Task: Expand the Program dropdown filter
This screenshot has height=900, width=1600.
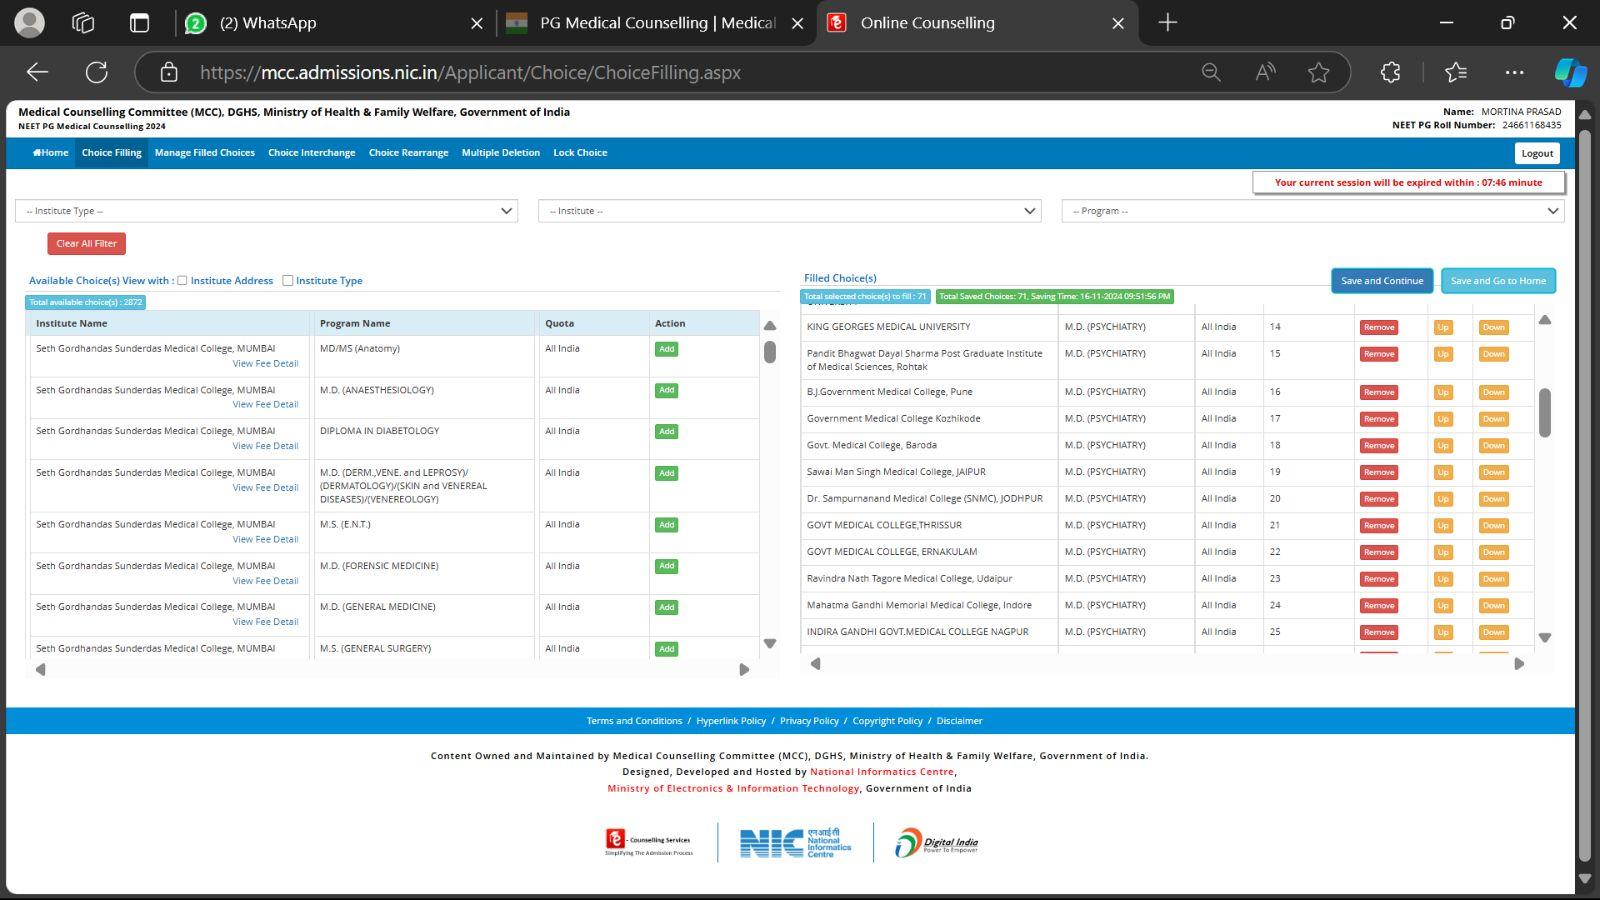Action: pos(1312,211)
